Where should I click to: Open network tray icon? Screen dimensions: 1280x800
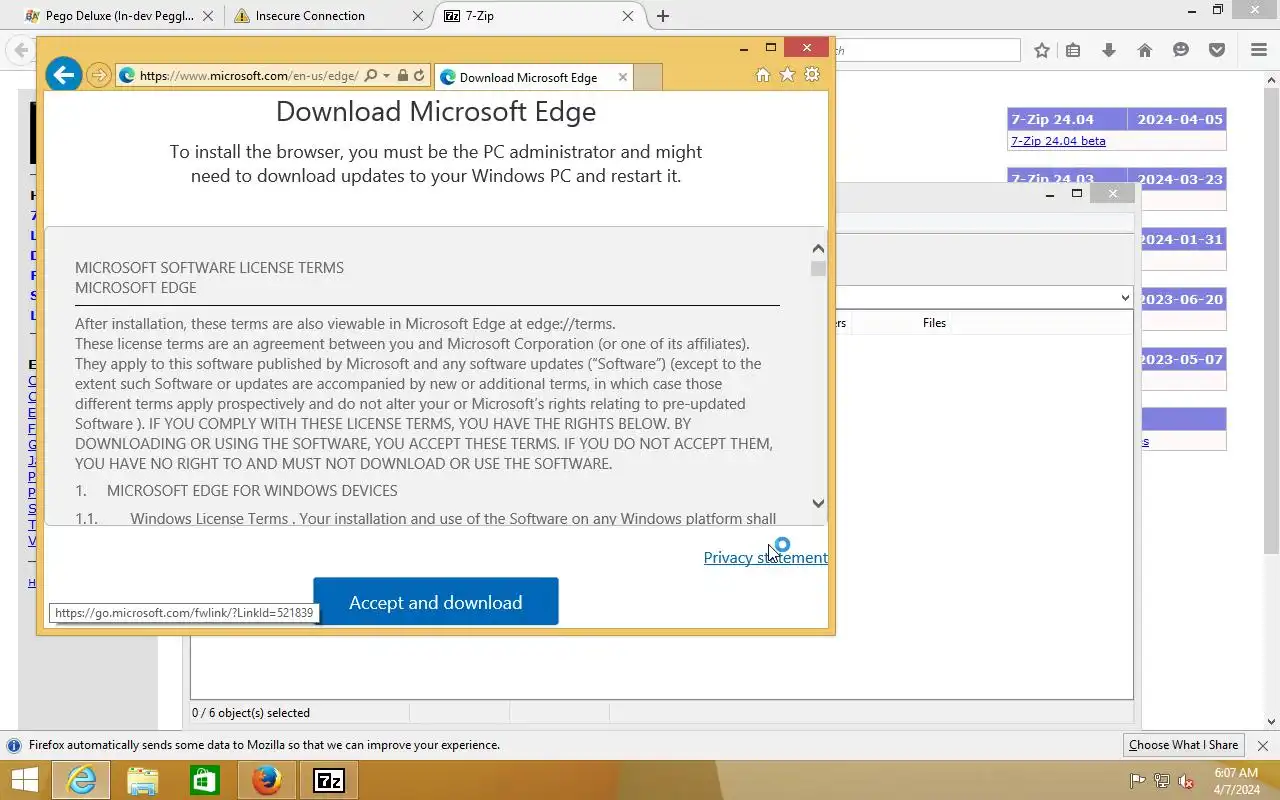pos(1162,781)
